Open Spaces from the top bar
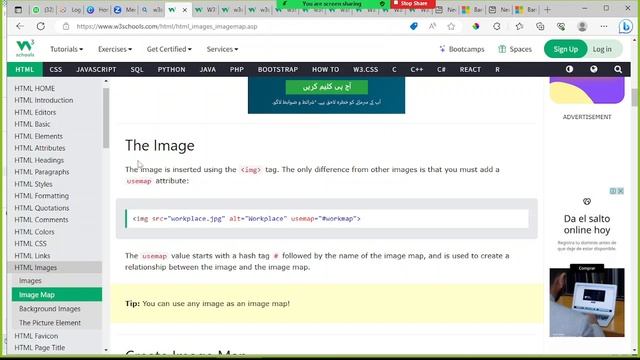 515,49
